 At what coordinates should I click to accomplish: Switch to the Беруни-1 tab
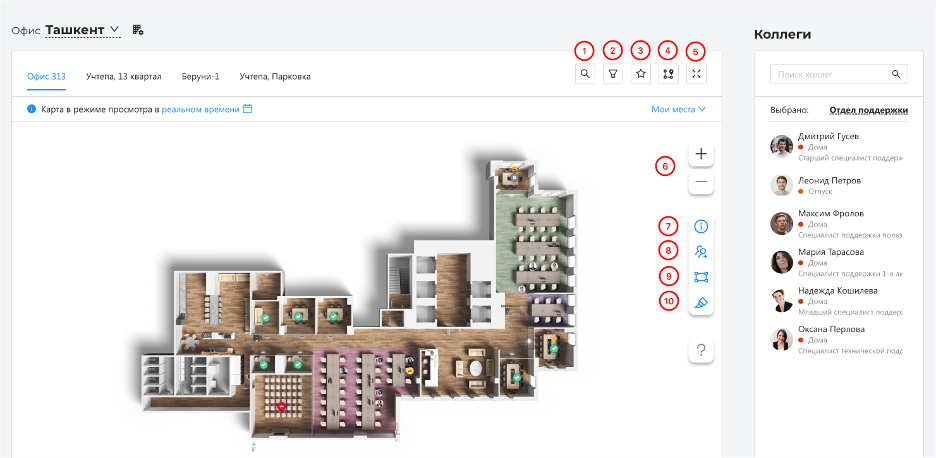200,76
